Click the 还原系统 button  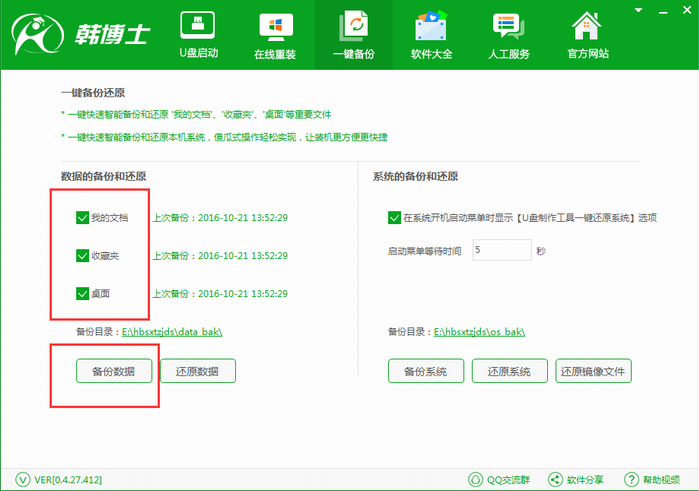coord(509,372)
